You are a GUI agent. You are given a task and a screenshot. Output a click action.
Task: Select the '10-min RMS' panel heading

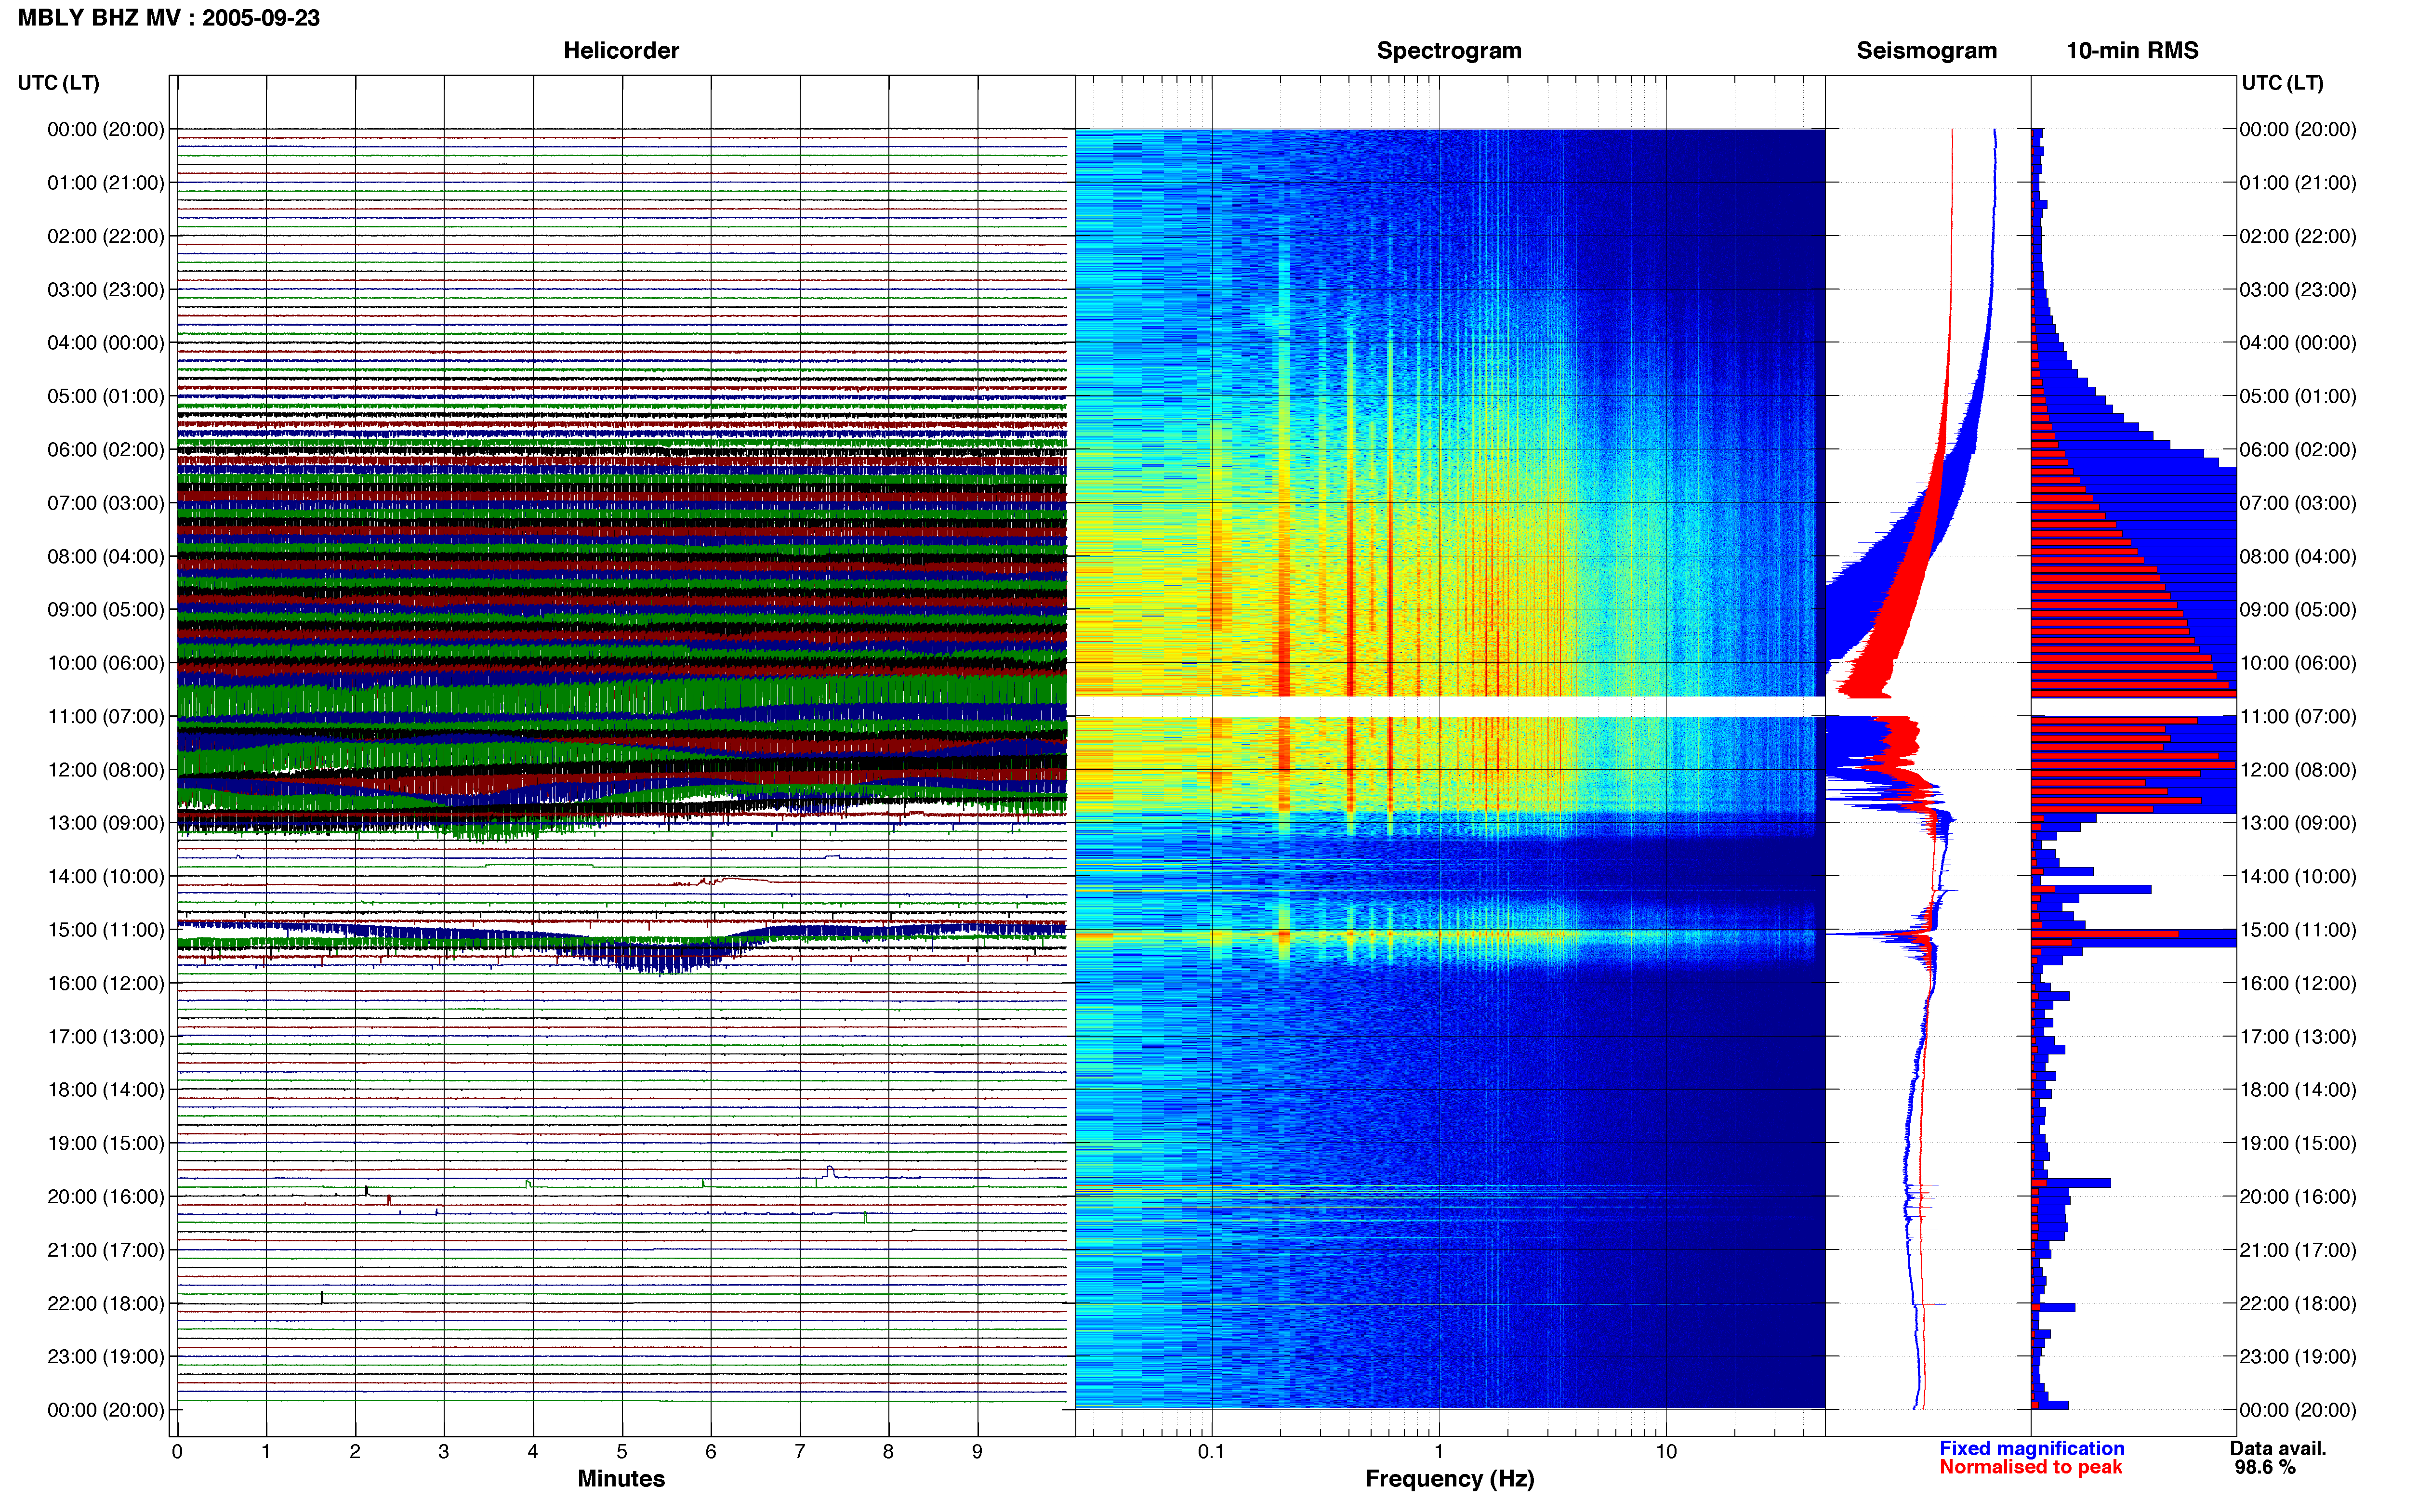(x=2132, y=50)
